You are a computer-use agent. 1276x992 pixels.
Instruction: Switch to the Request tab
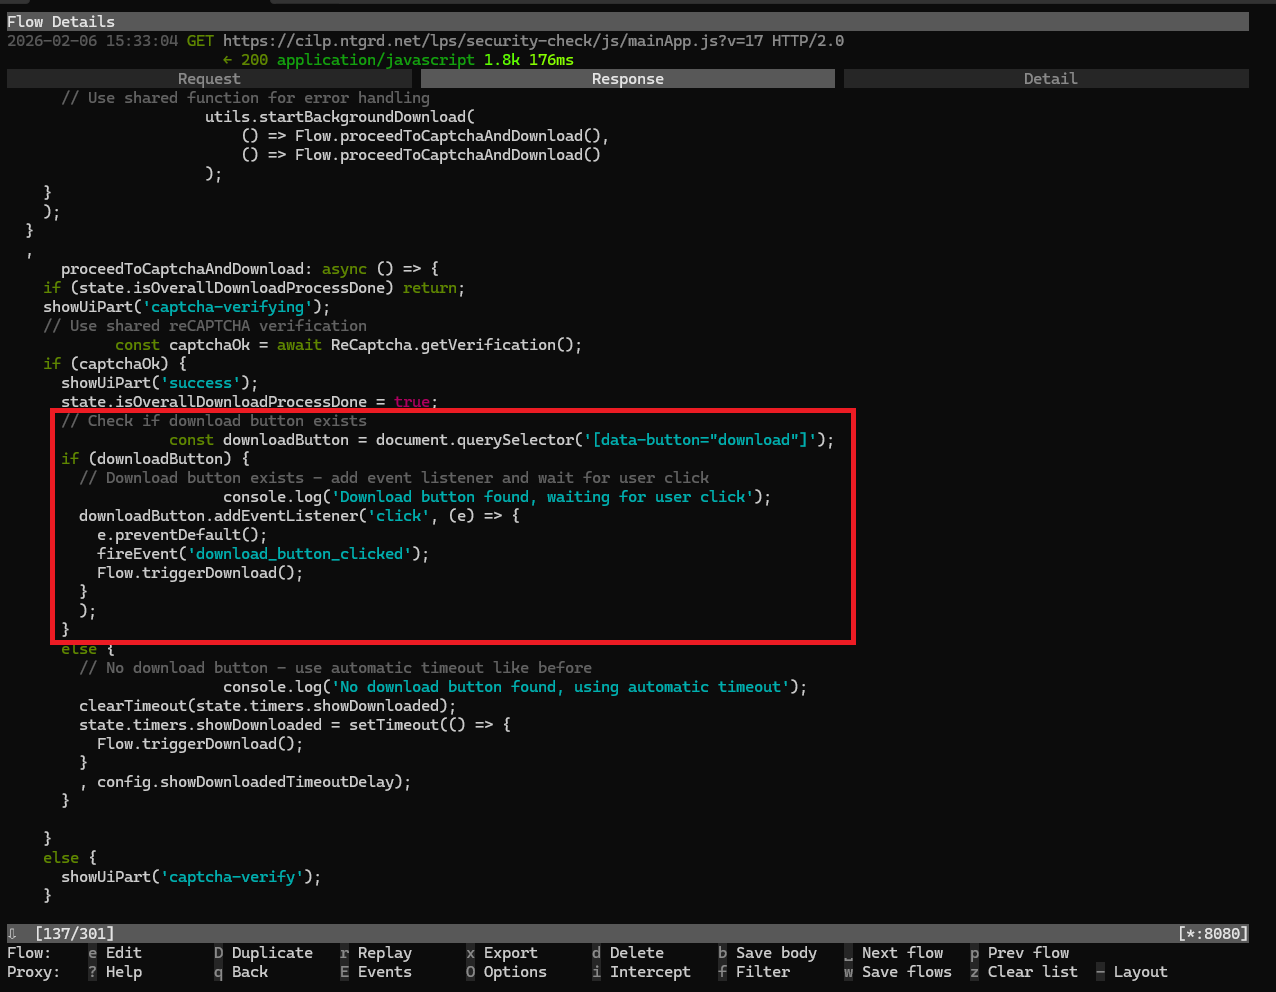click(x=209, y=79)
